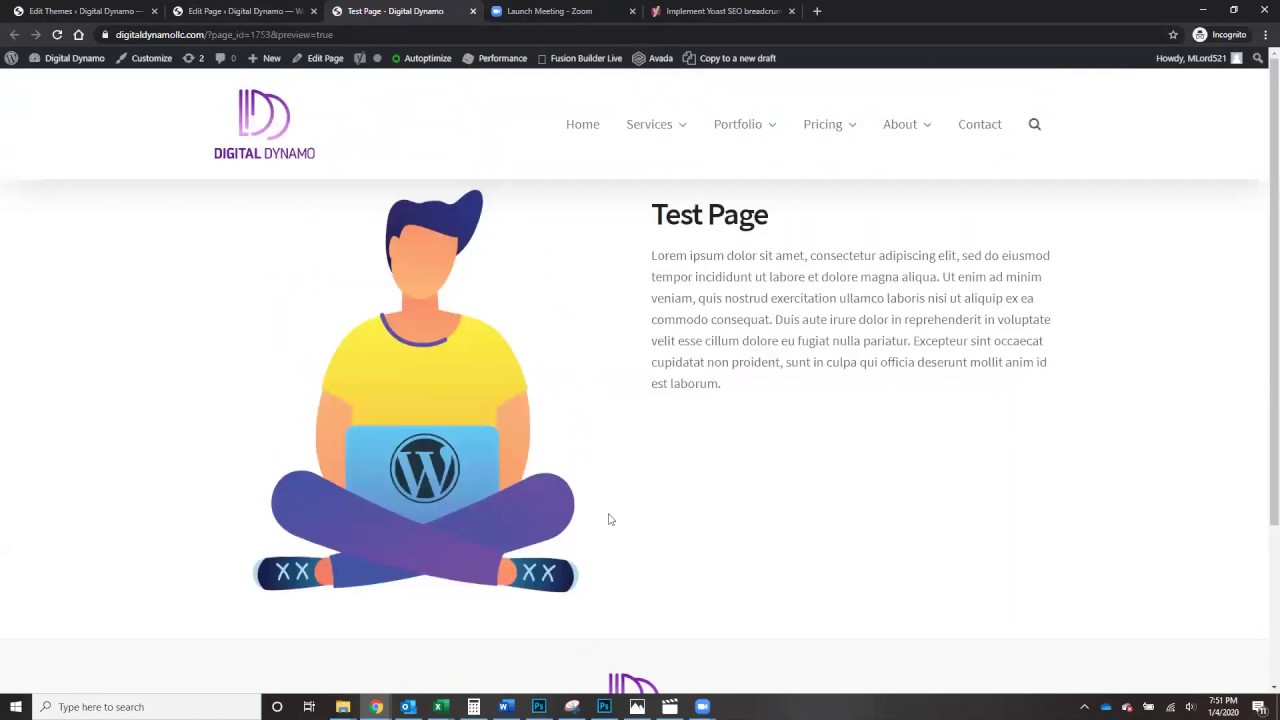The height and width of the screenshot is (720, 1280).
Task: Click the WordPress laptop character illustration
Action: (416, 390)
